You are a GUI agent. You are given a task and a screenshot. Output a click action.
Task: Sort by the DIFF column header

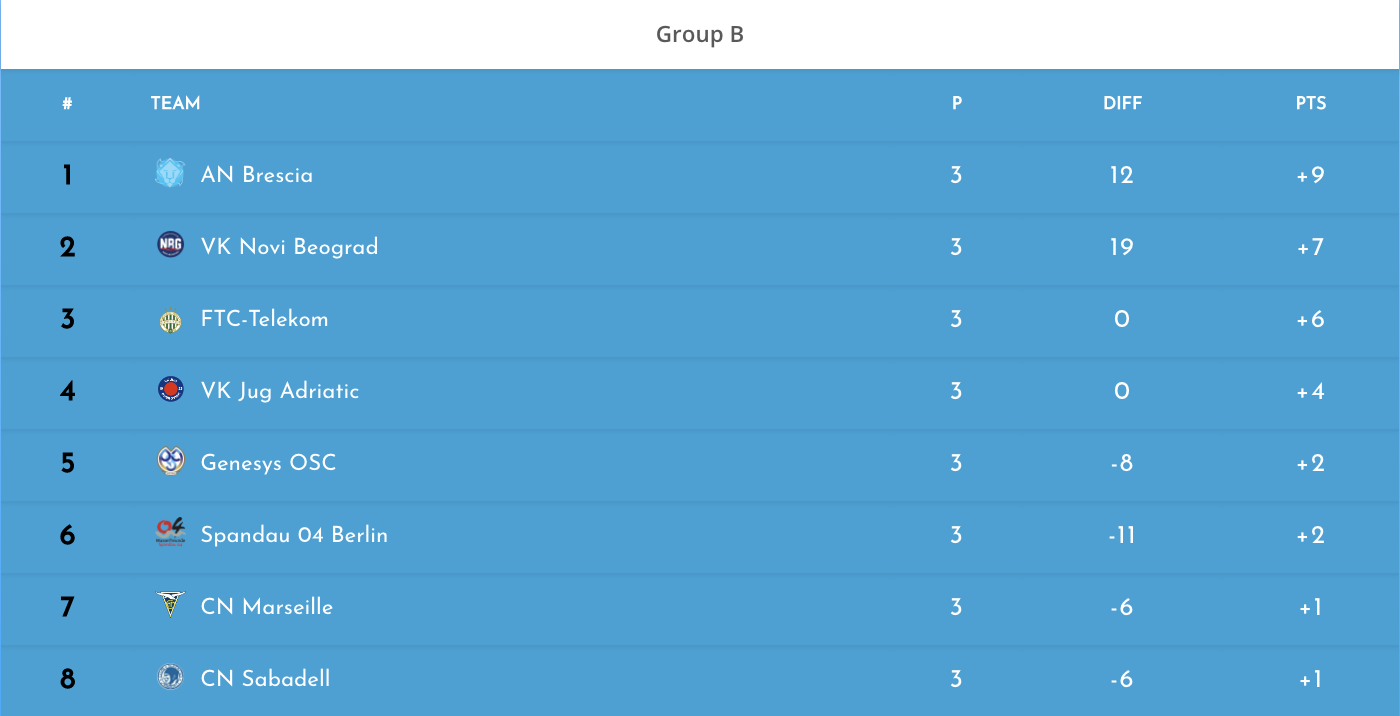coord(1122,104)
